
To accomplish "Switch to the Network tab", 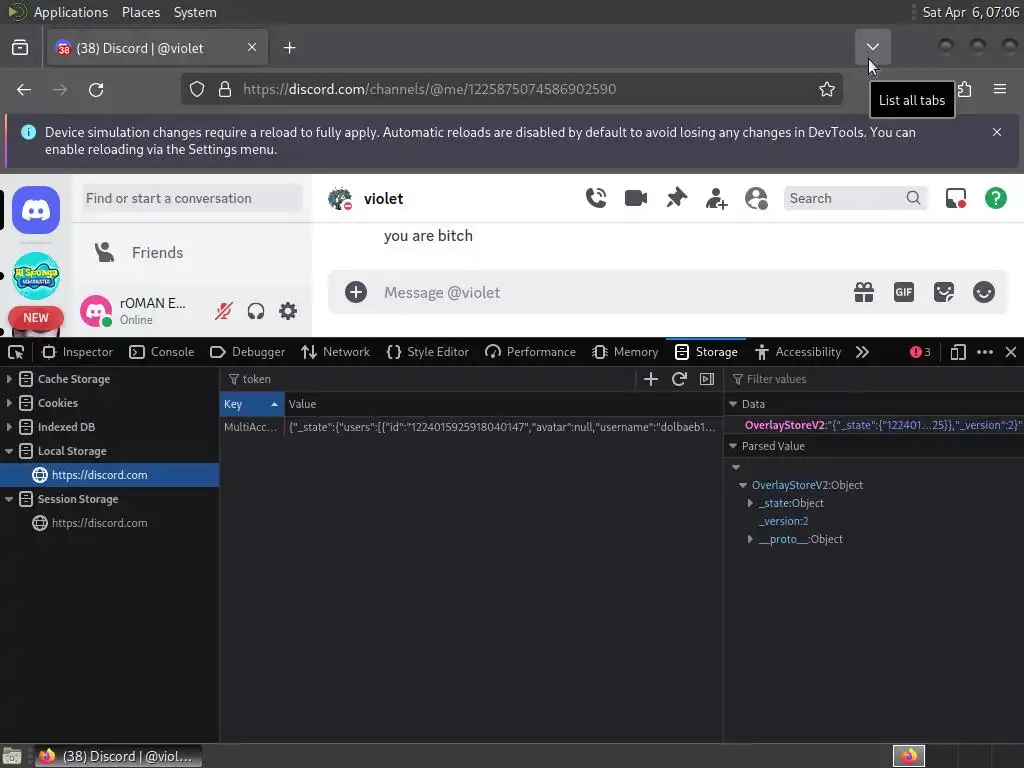I will click(335, 352).
